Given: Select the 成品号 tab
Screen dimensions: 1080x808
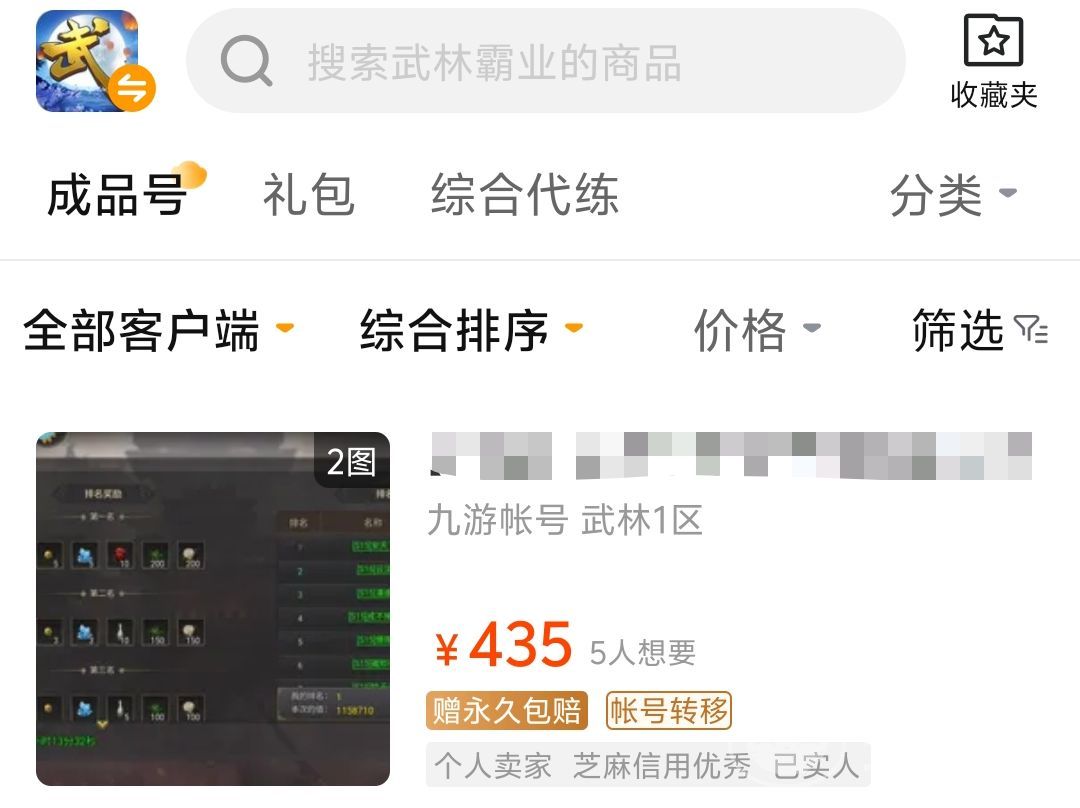Looking at the screenshot, I should (117, 195).
